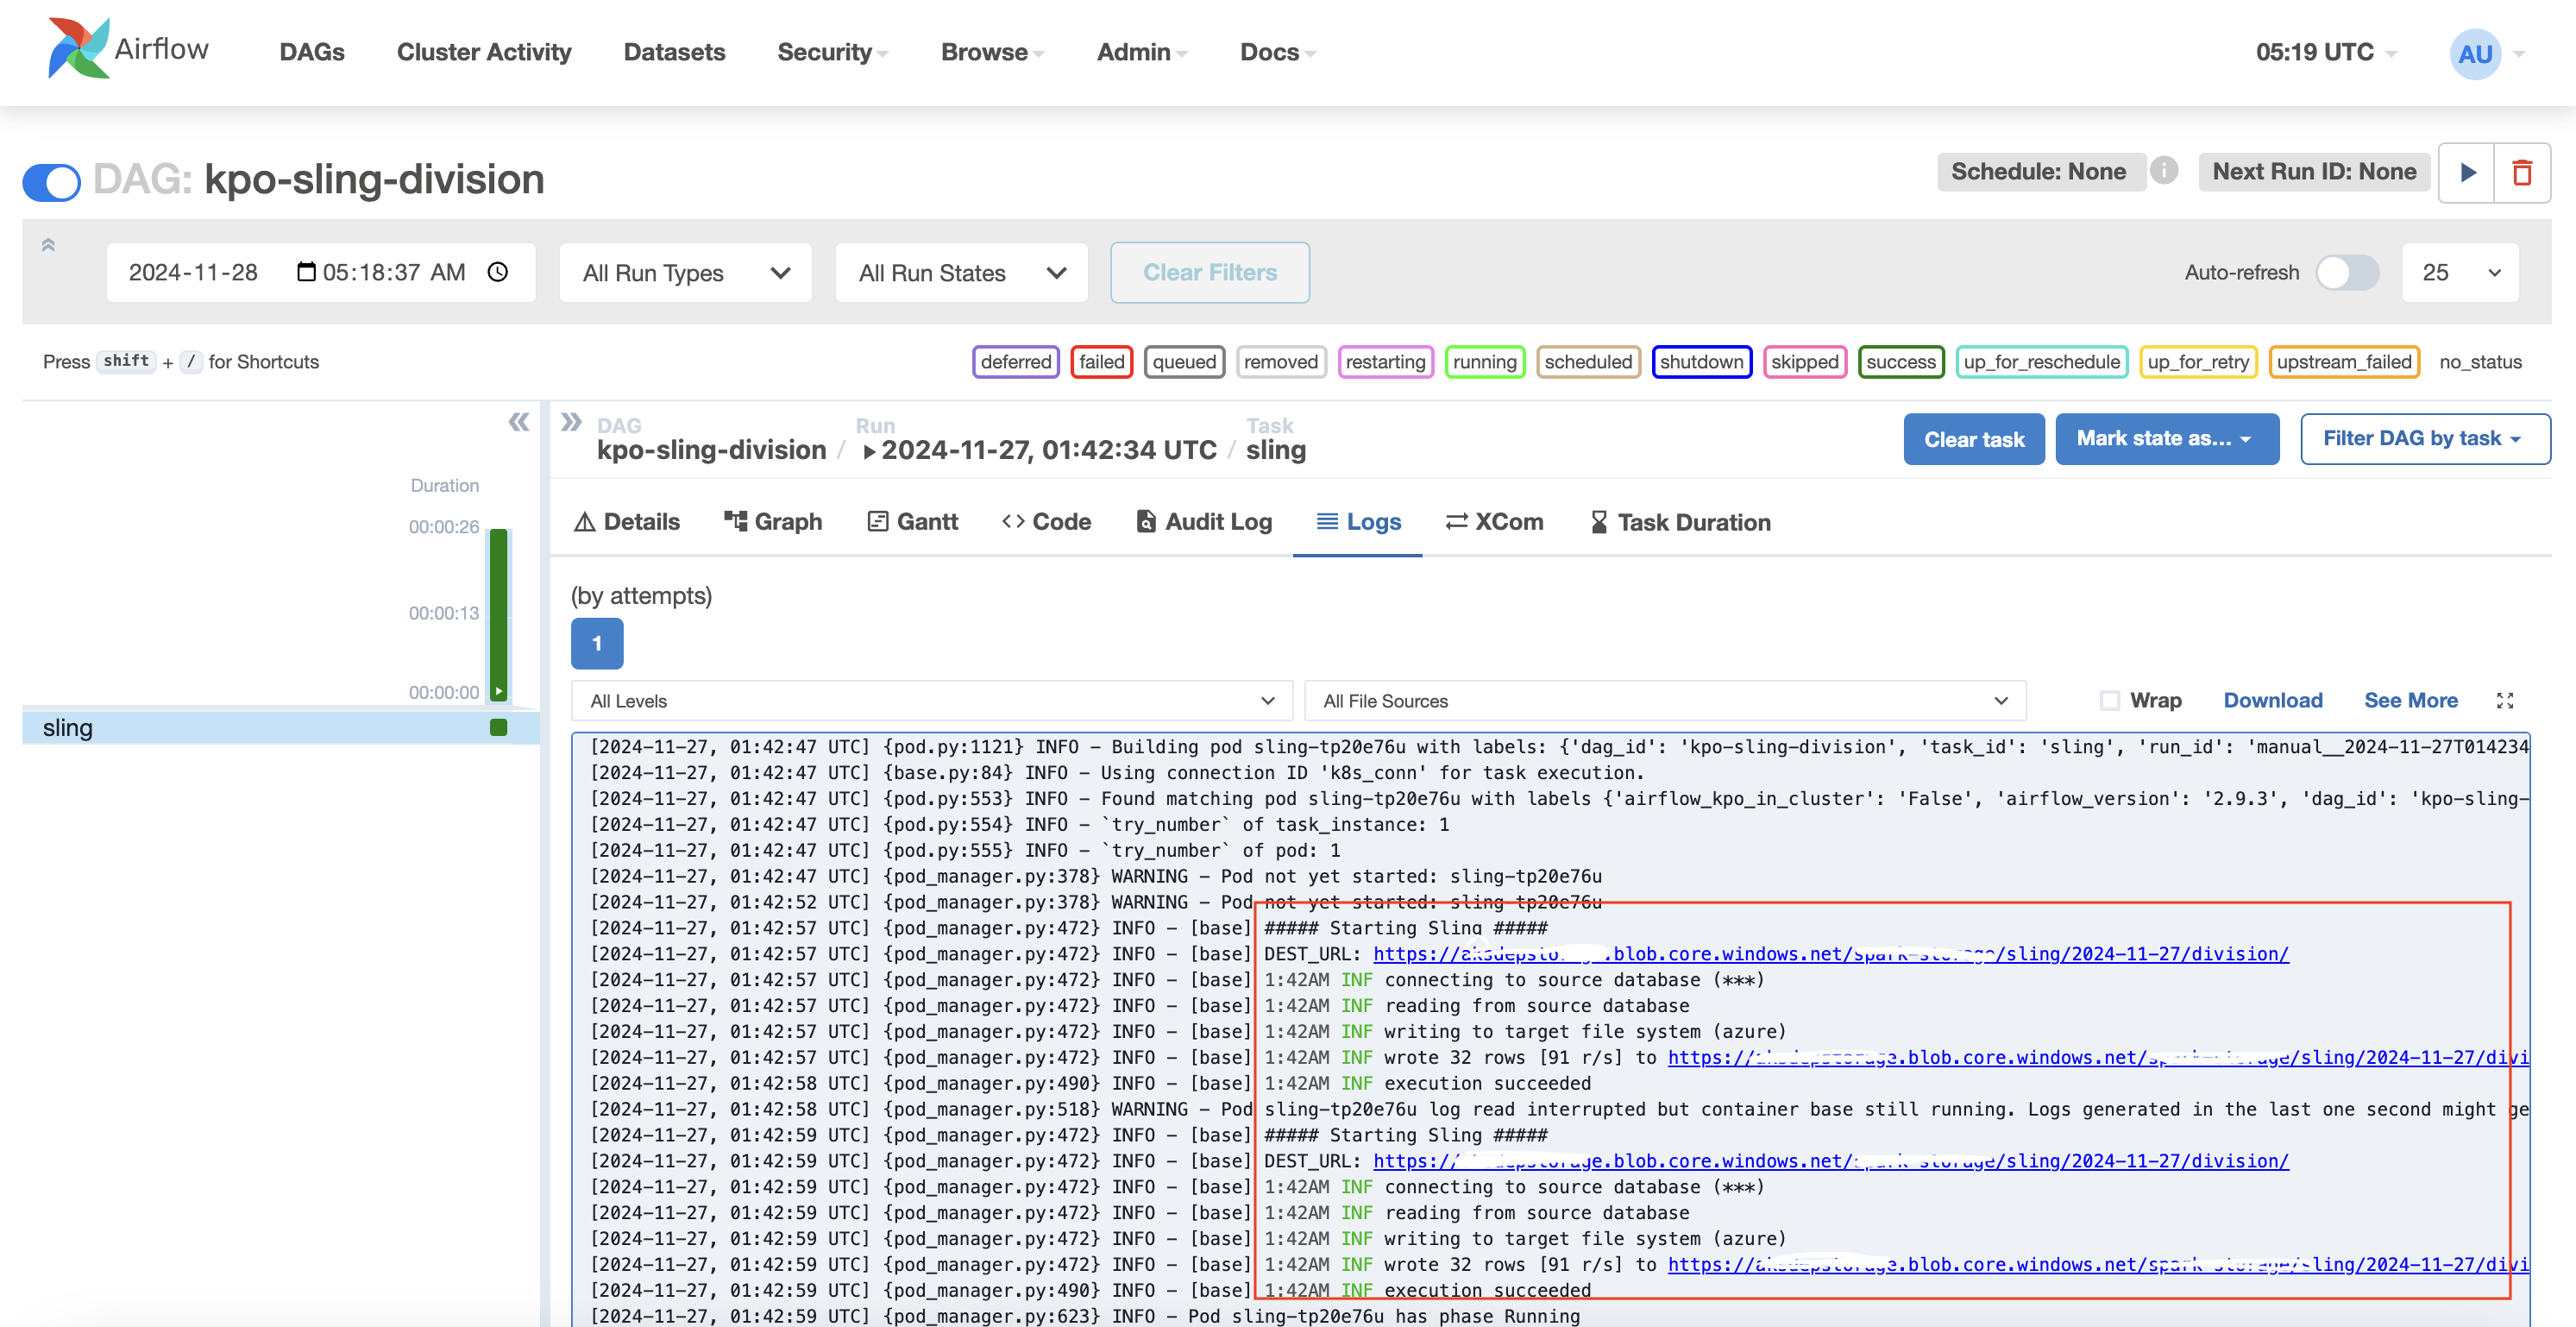Open kpo-sling-division breadcrumb link

click(711, 450)
